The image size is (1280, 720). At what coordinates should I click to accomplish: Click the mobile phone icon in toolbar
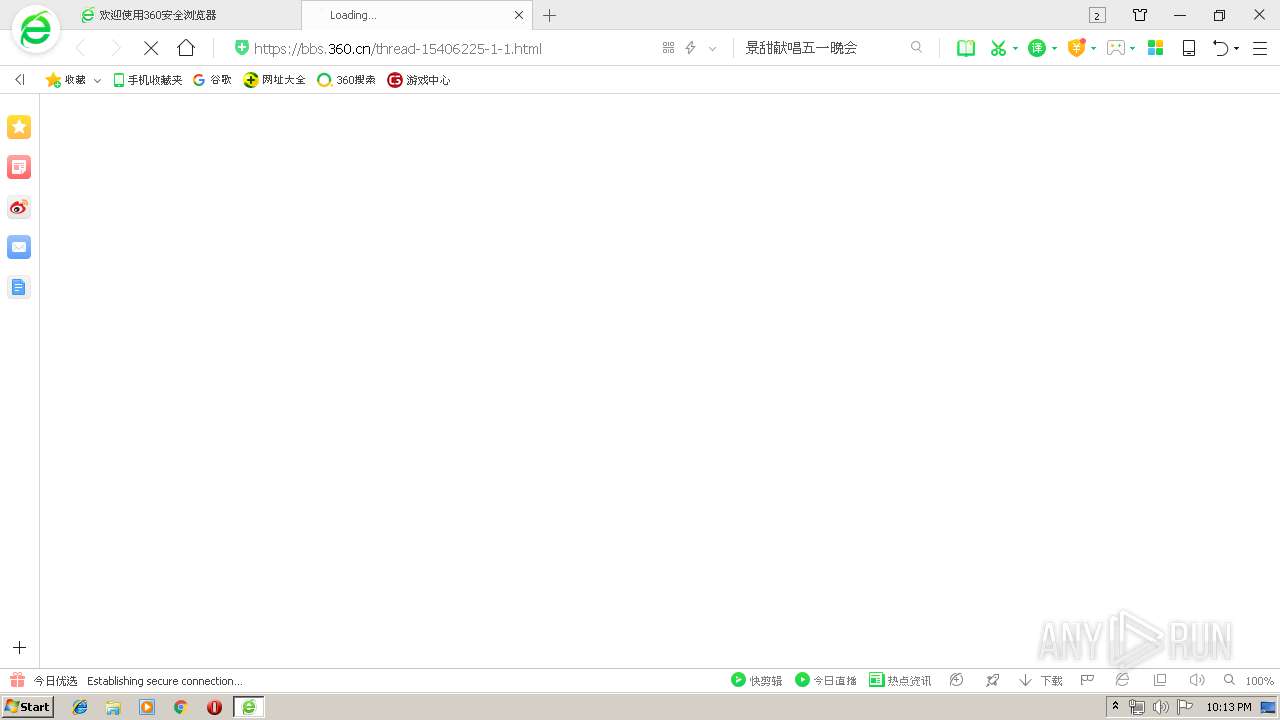point(1189,48)
